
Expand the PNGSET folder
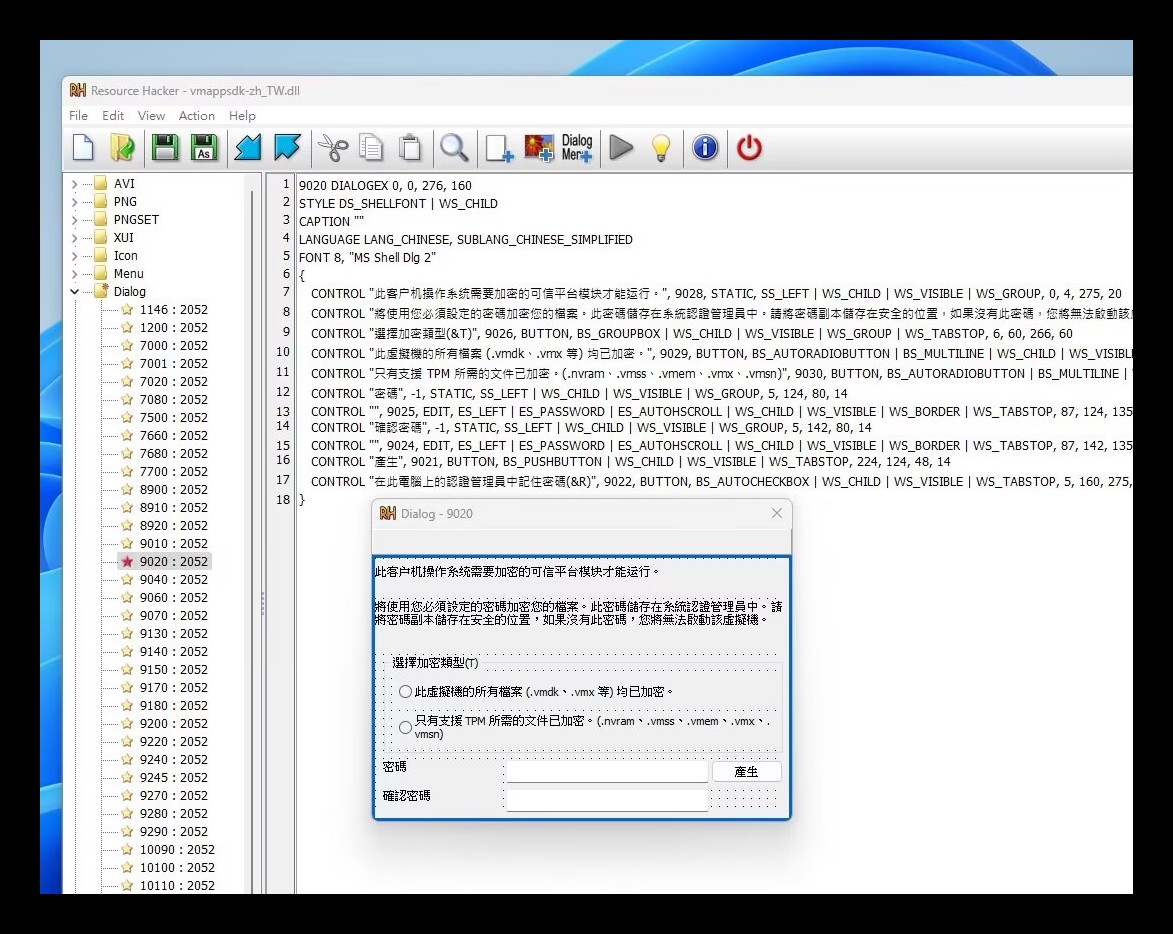pyautogui.click(x=75, y=219)
